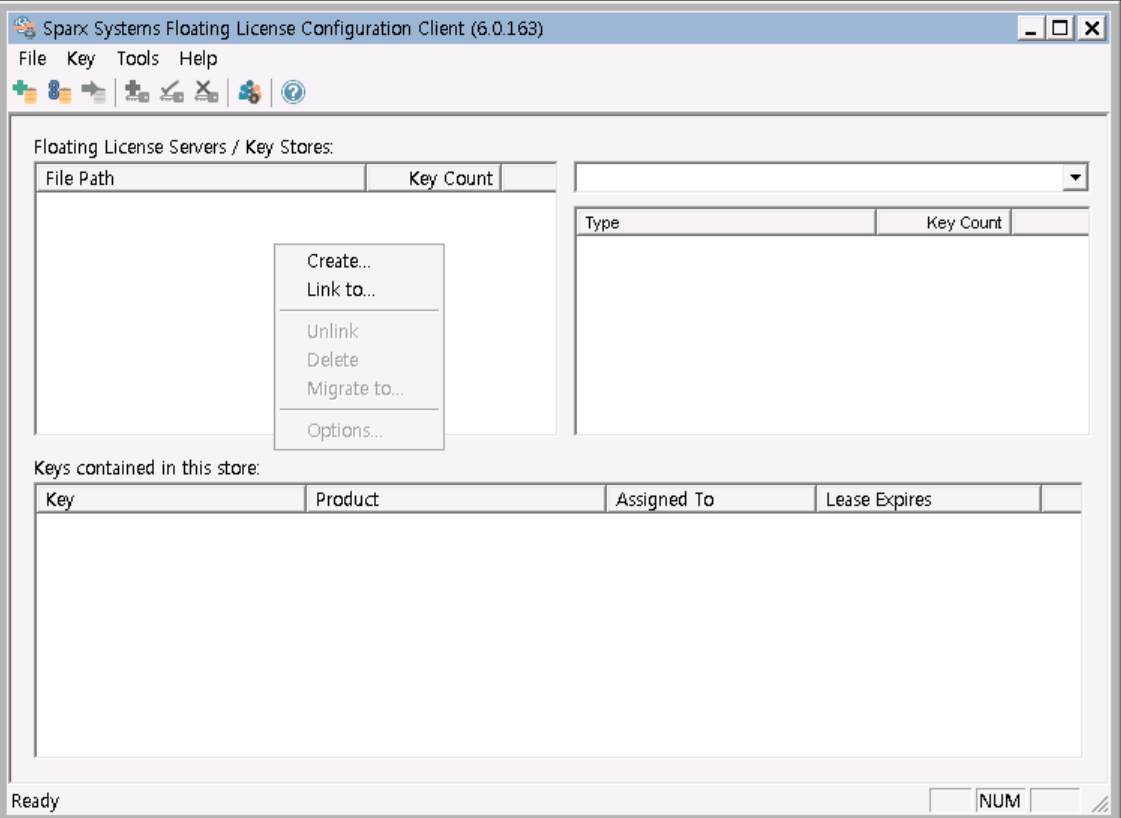
Task: Open the File menu
Action: point(32,59)
